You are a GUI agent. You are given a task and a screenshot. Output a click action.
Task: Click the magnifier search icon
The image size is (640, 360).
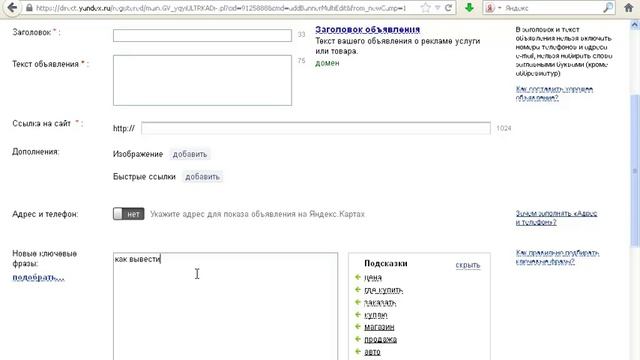[608, 7]
